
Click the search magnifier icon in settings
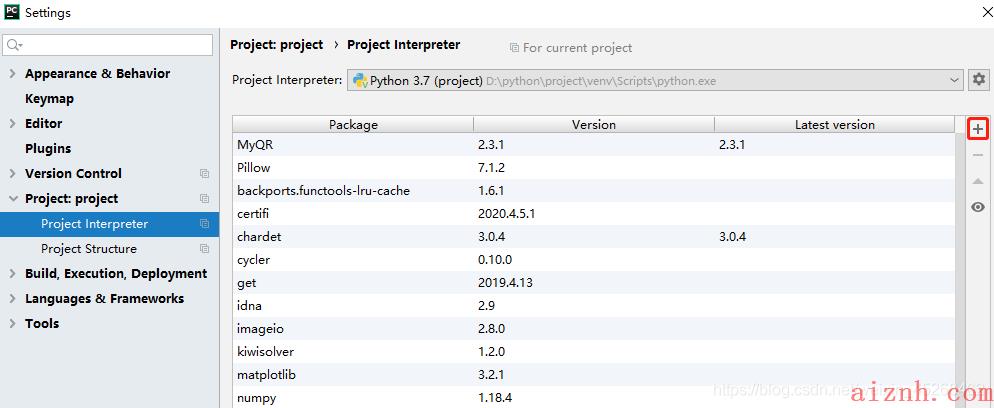[x=15, y=46]
